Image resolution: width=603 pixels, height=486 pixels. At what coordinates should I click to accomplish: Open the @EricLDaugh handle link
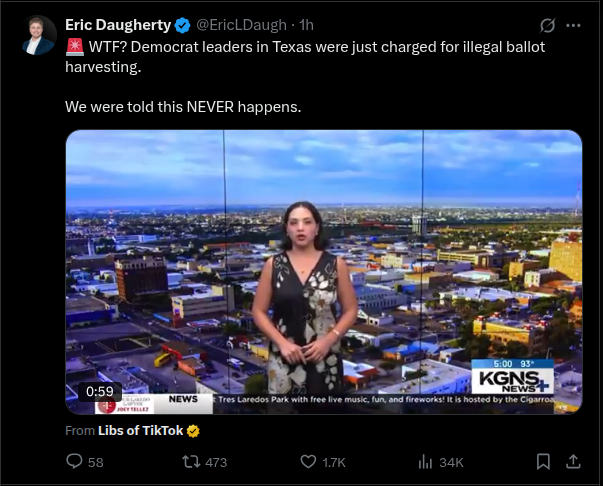click(x=242, y=25)
